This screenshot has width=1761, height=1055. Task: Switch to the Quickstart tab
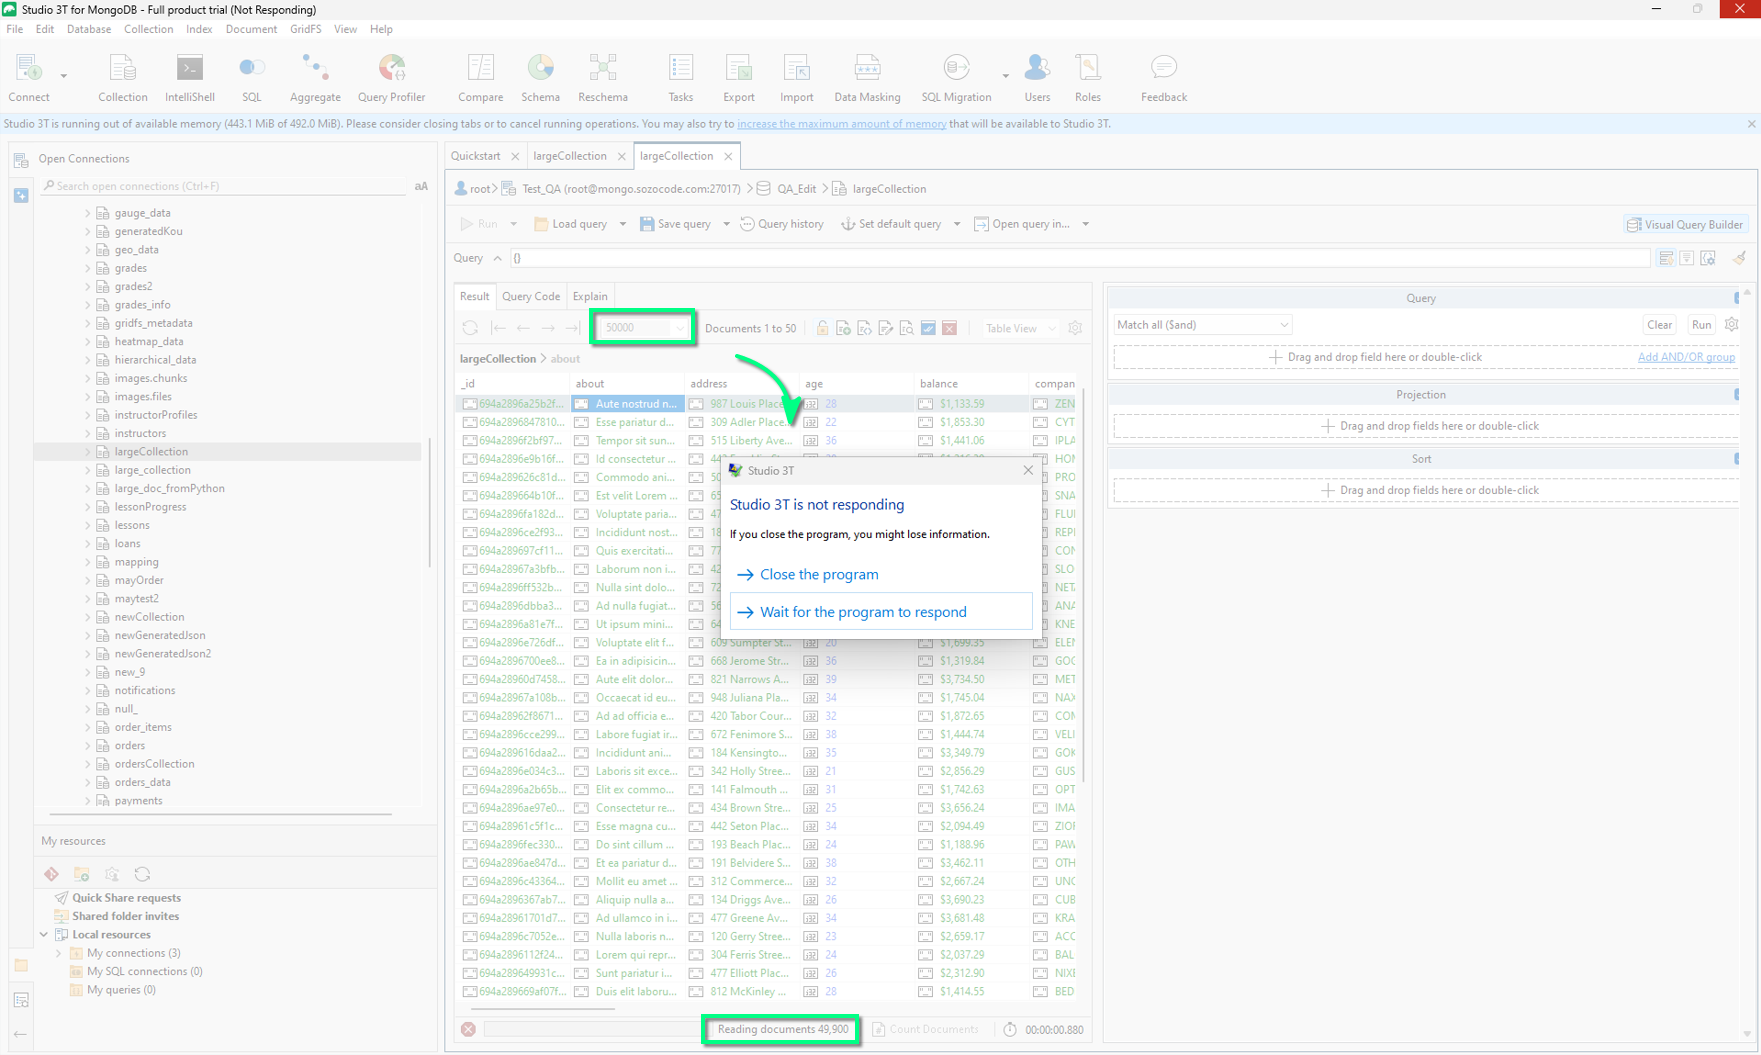[476, 156]
